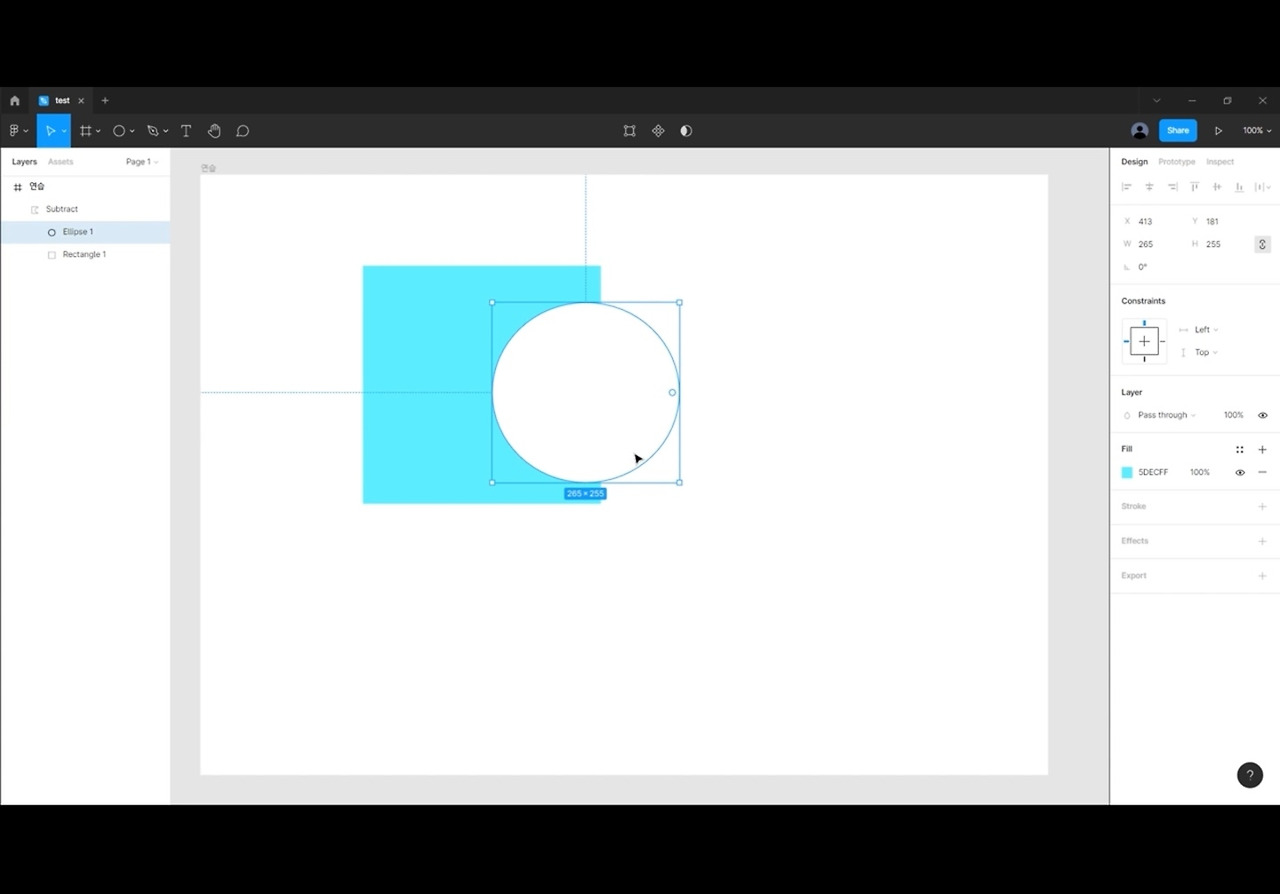Toggle constrain proportions lock
This screenshot has height=894, width=1280.
click(x=1262, y=245)
